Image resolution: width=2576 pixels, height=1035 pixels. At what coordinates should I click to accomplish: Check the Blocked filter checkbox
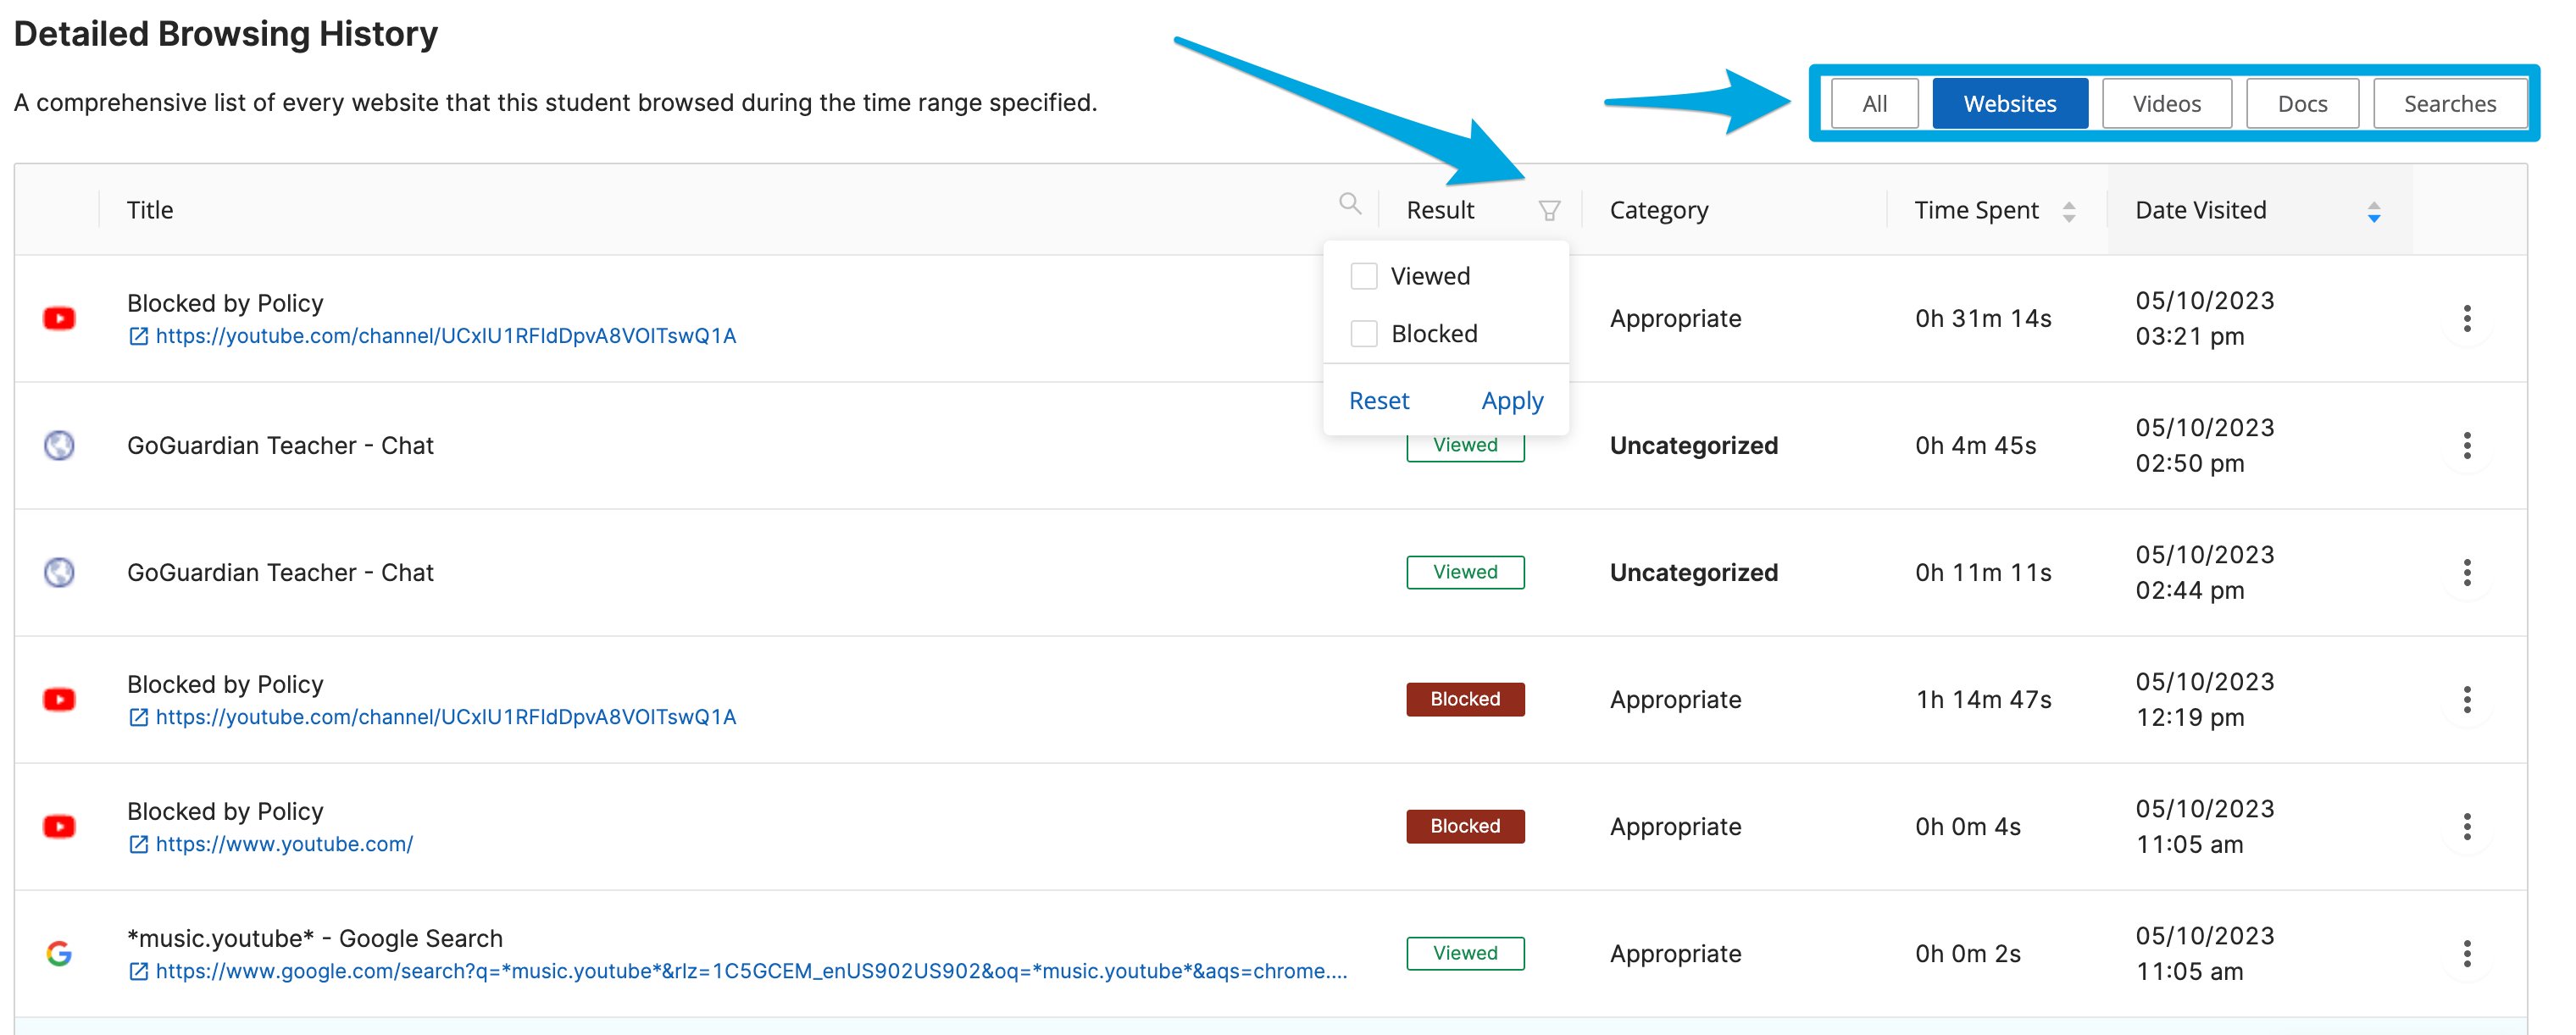coord(1363,333)
